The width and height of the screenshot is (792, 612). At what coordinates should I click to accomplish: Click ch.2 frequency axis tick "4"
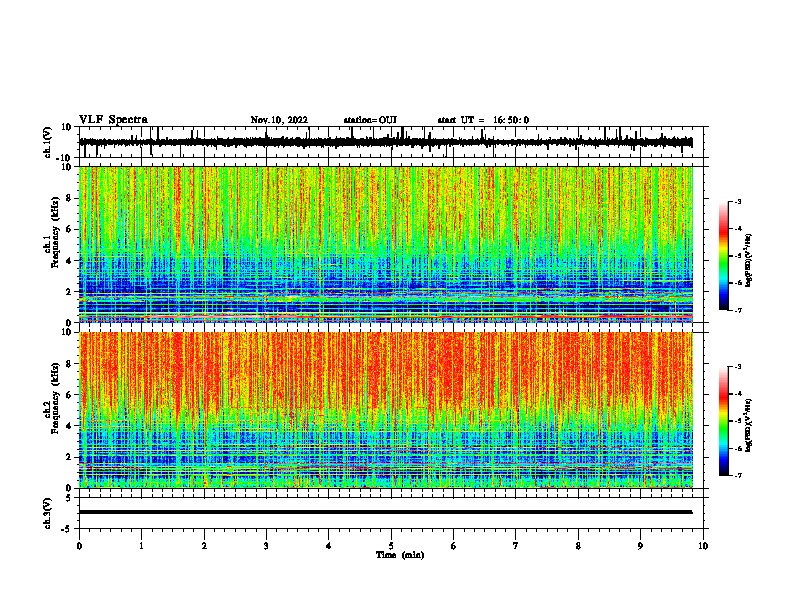click(69, 426)
